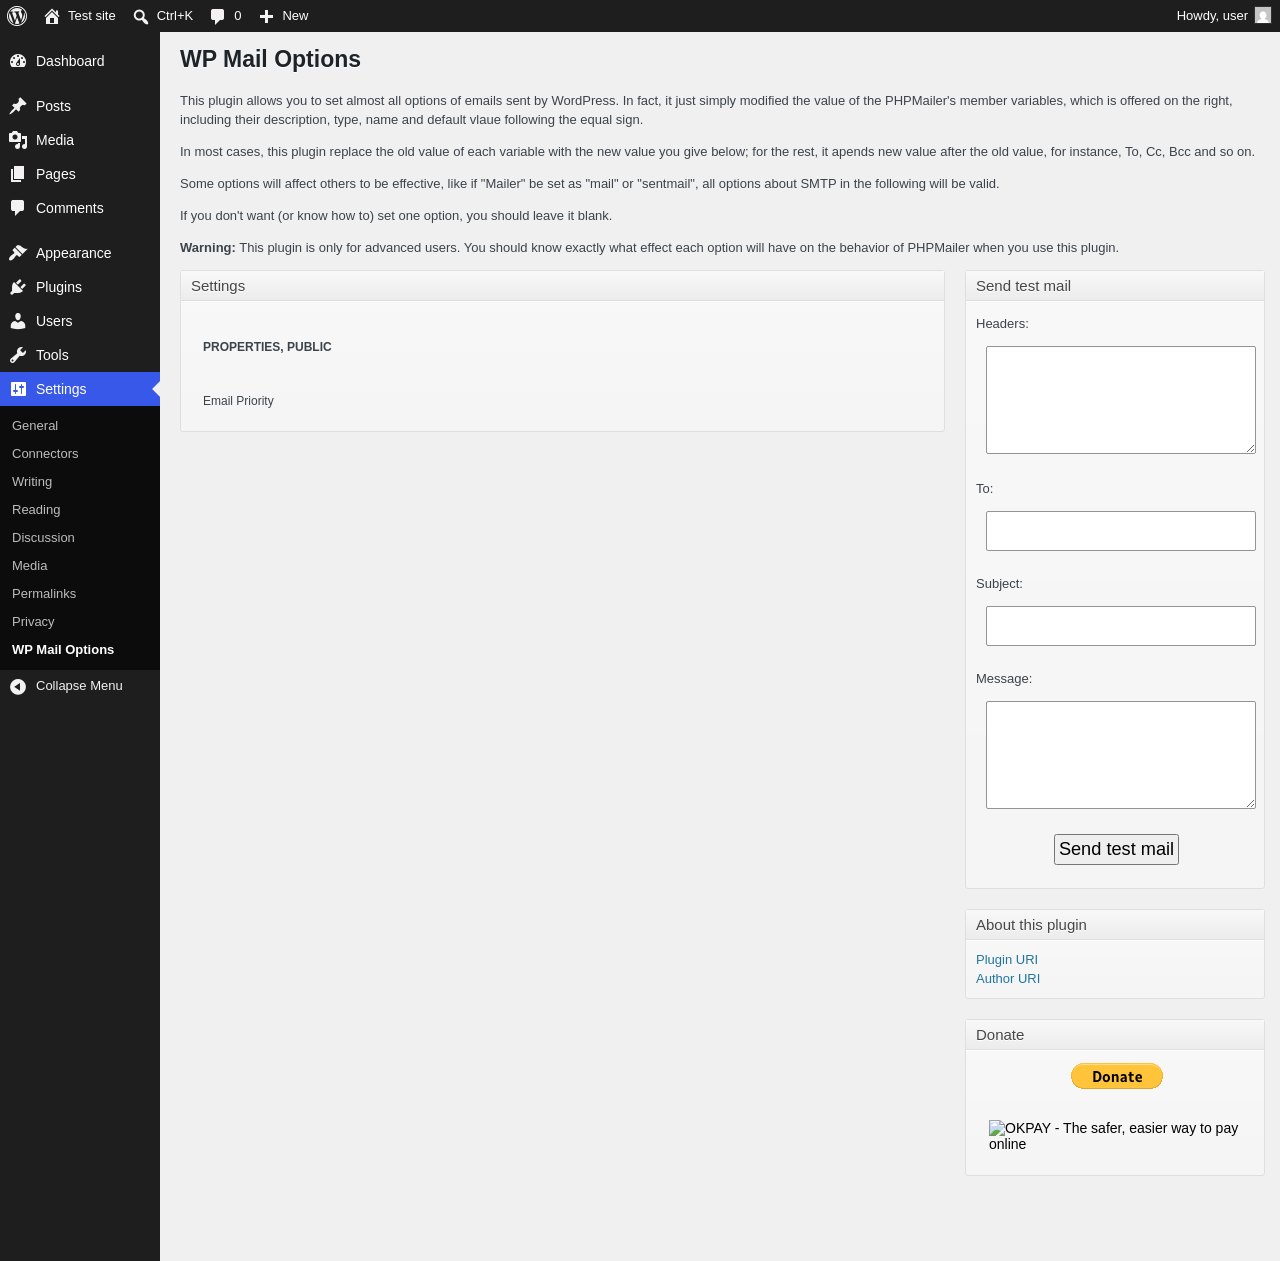The image size is (1280, 1261).
Task: Click the New content link in admin bar
Action: click(284, 16)
